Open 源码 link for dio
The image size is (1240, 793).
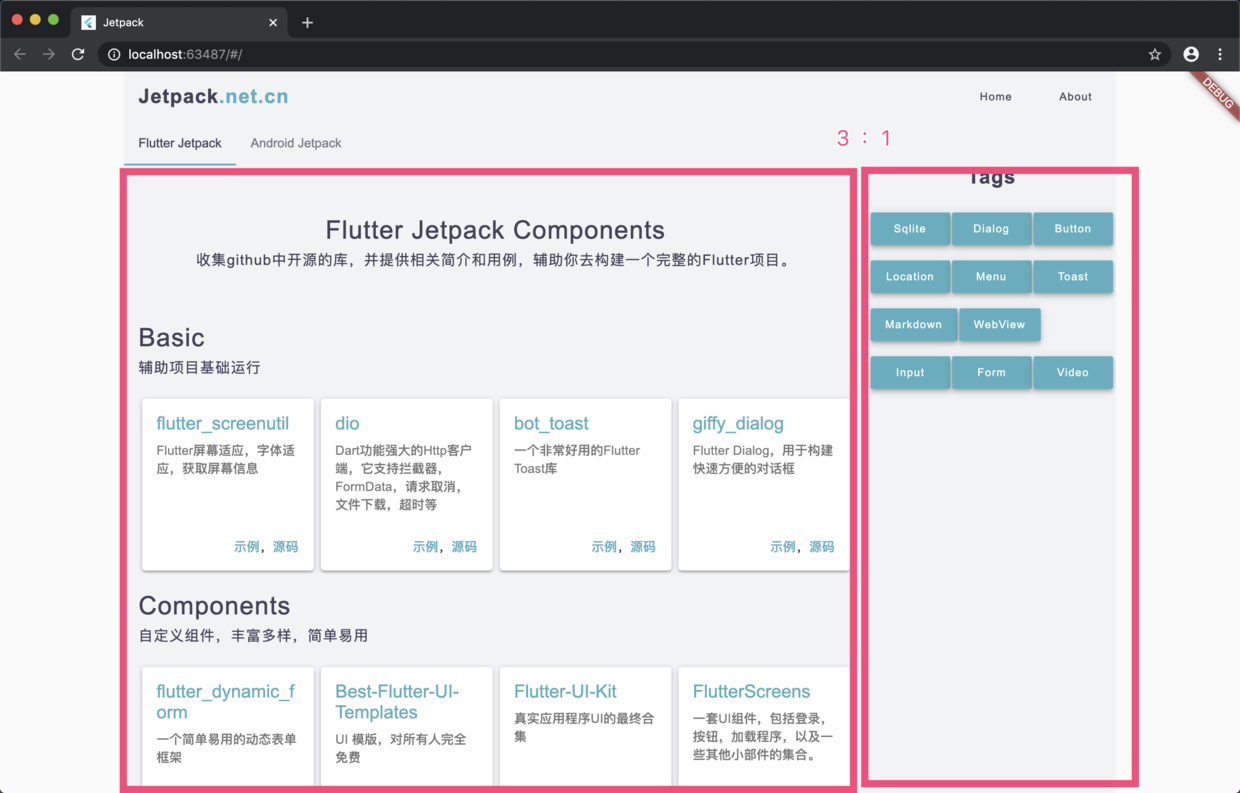[x=464, y=547]
